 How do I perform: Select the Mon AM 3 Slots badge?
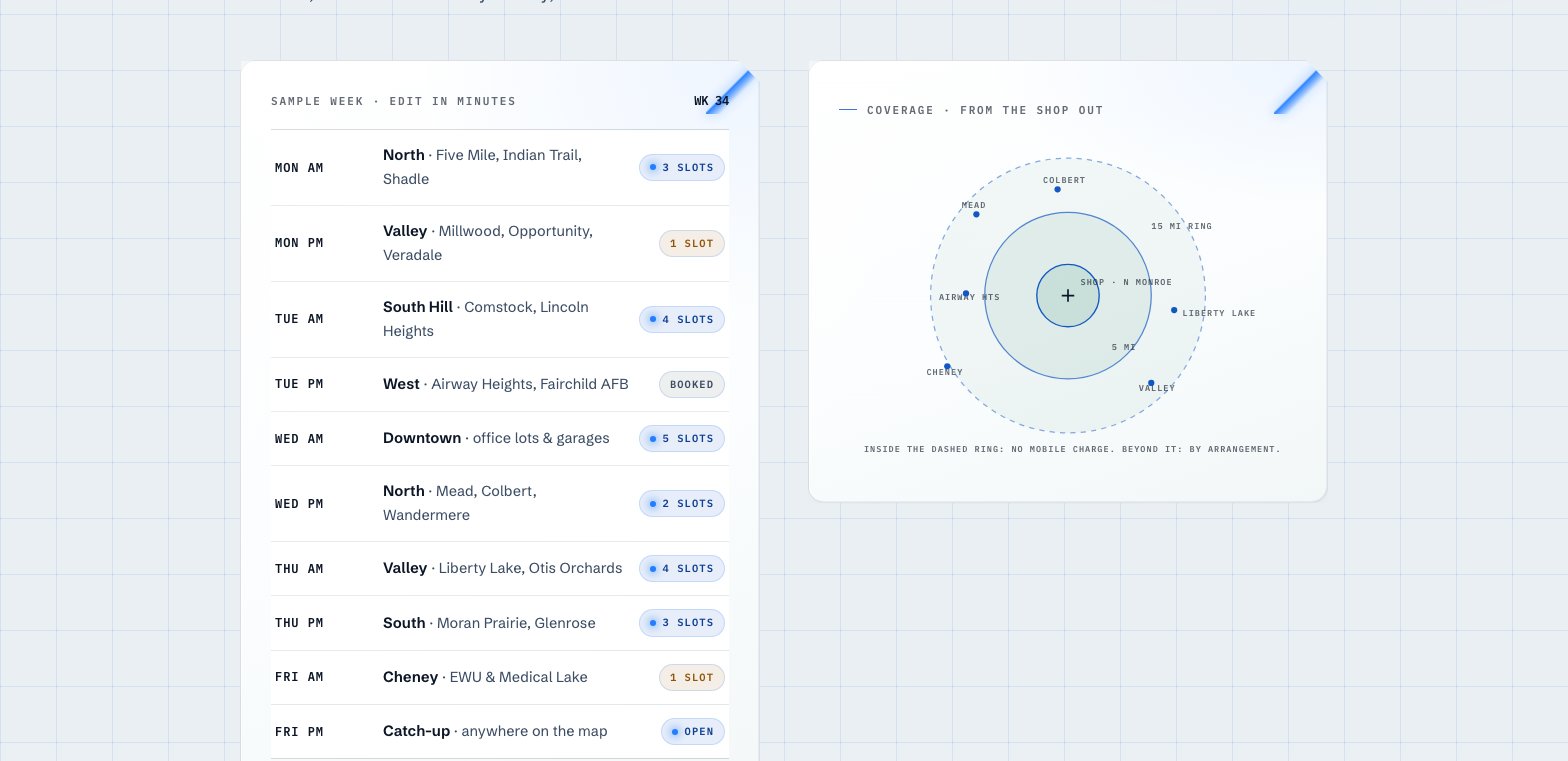point(682,168)
